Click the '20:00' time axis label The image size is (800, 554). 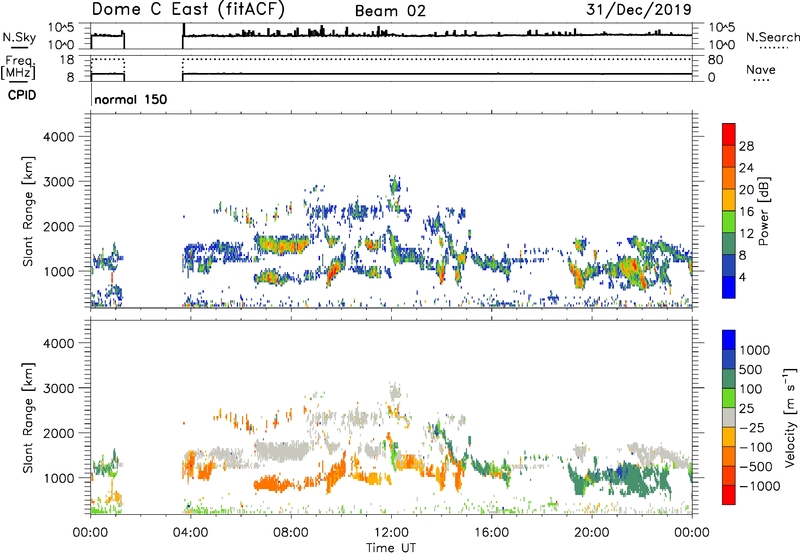(x=592, y=533)
